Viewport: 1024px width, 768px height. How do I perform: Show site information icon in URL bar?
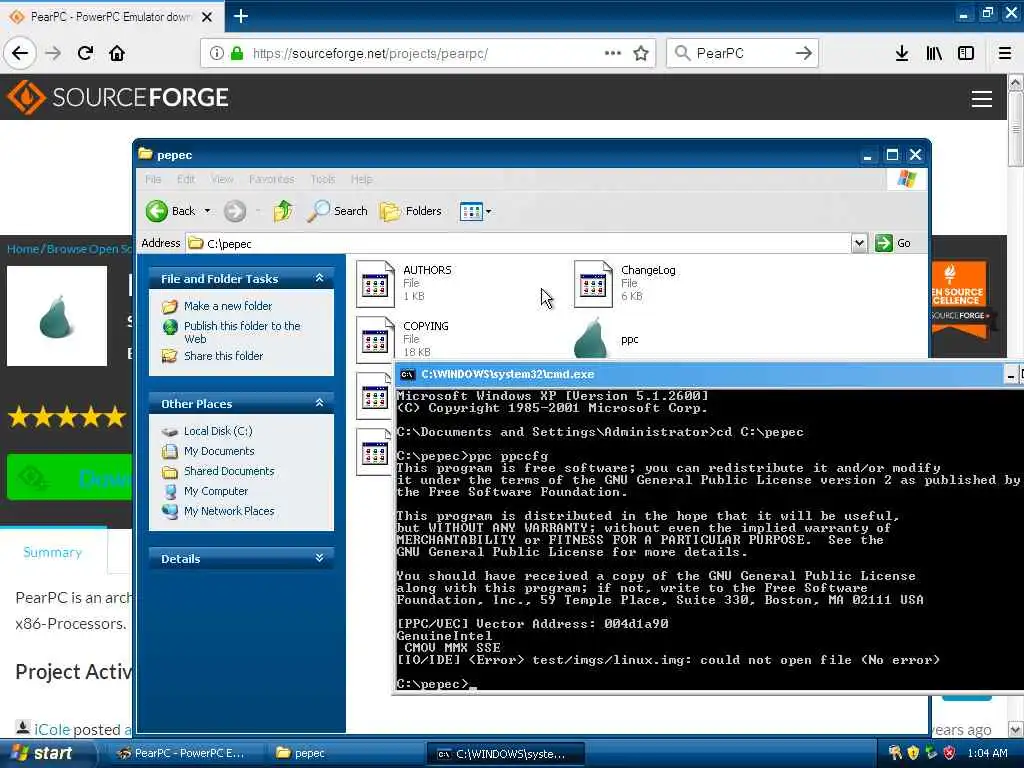coord(217,53)
